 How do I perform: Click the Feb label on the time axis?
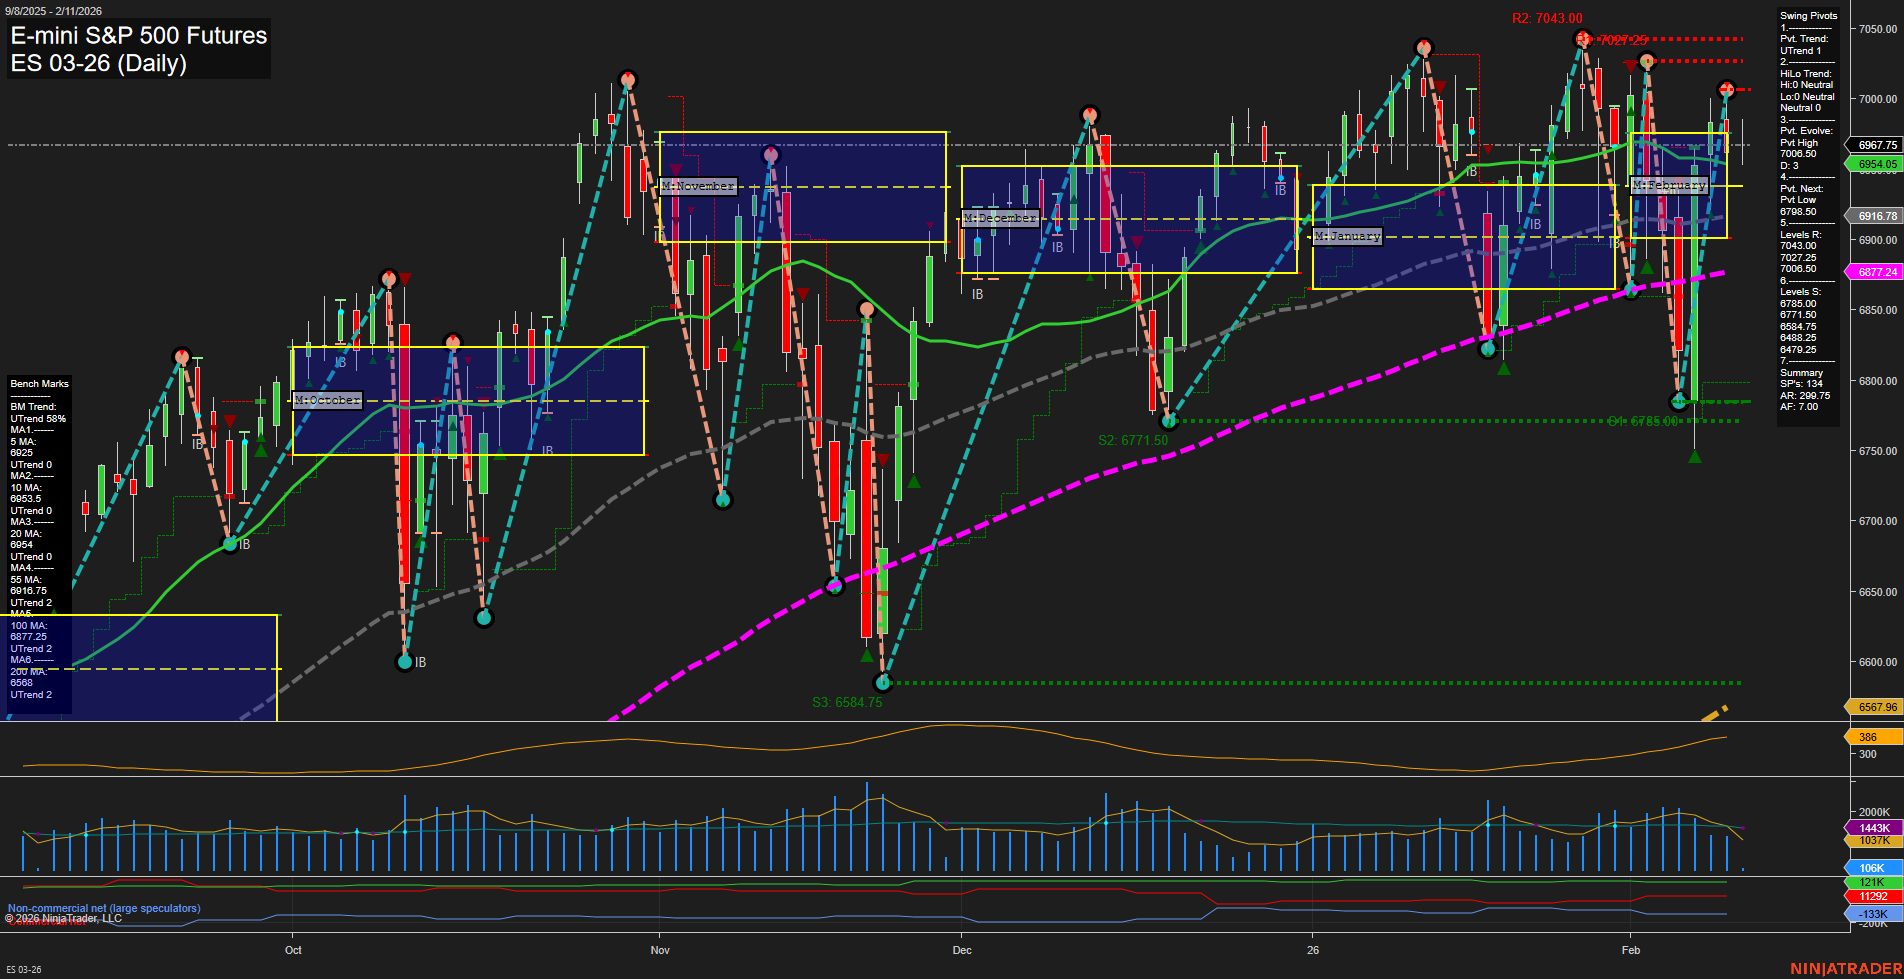point(1633,951)
